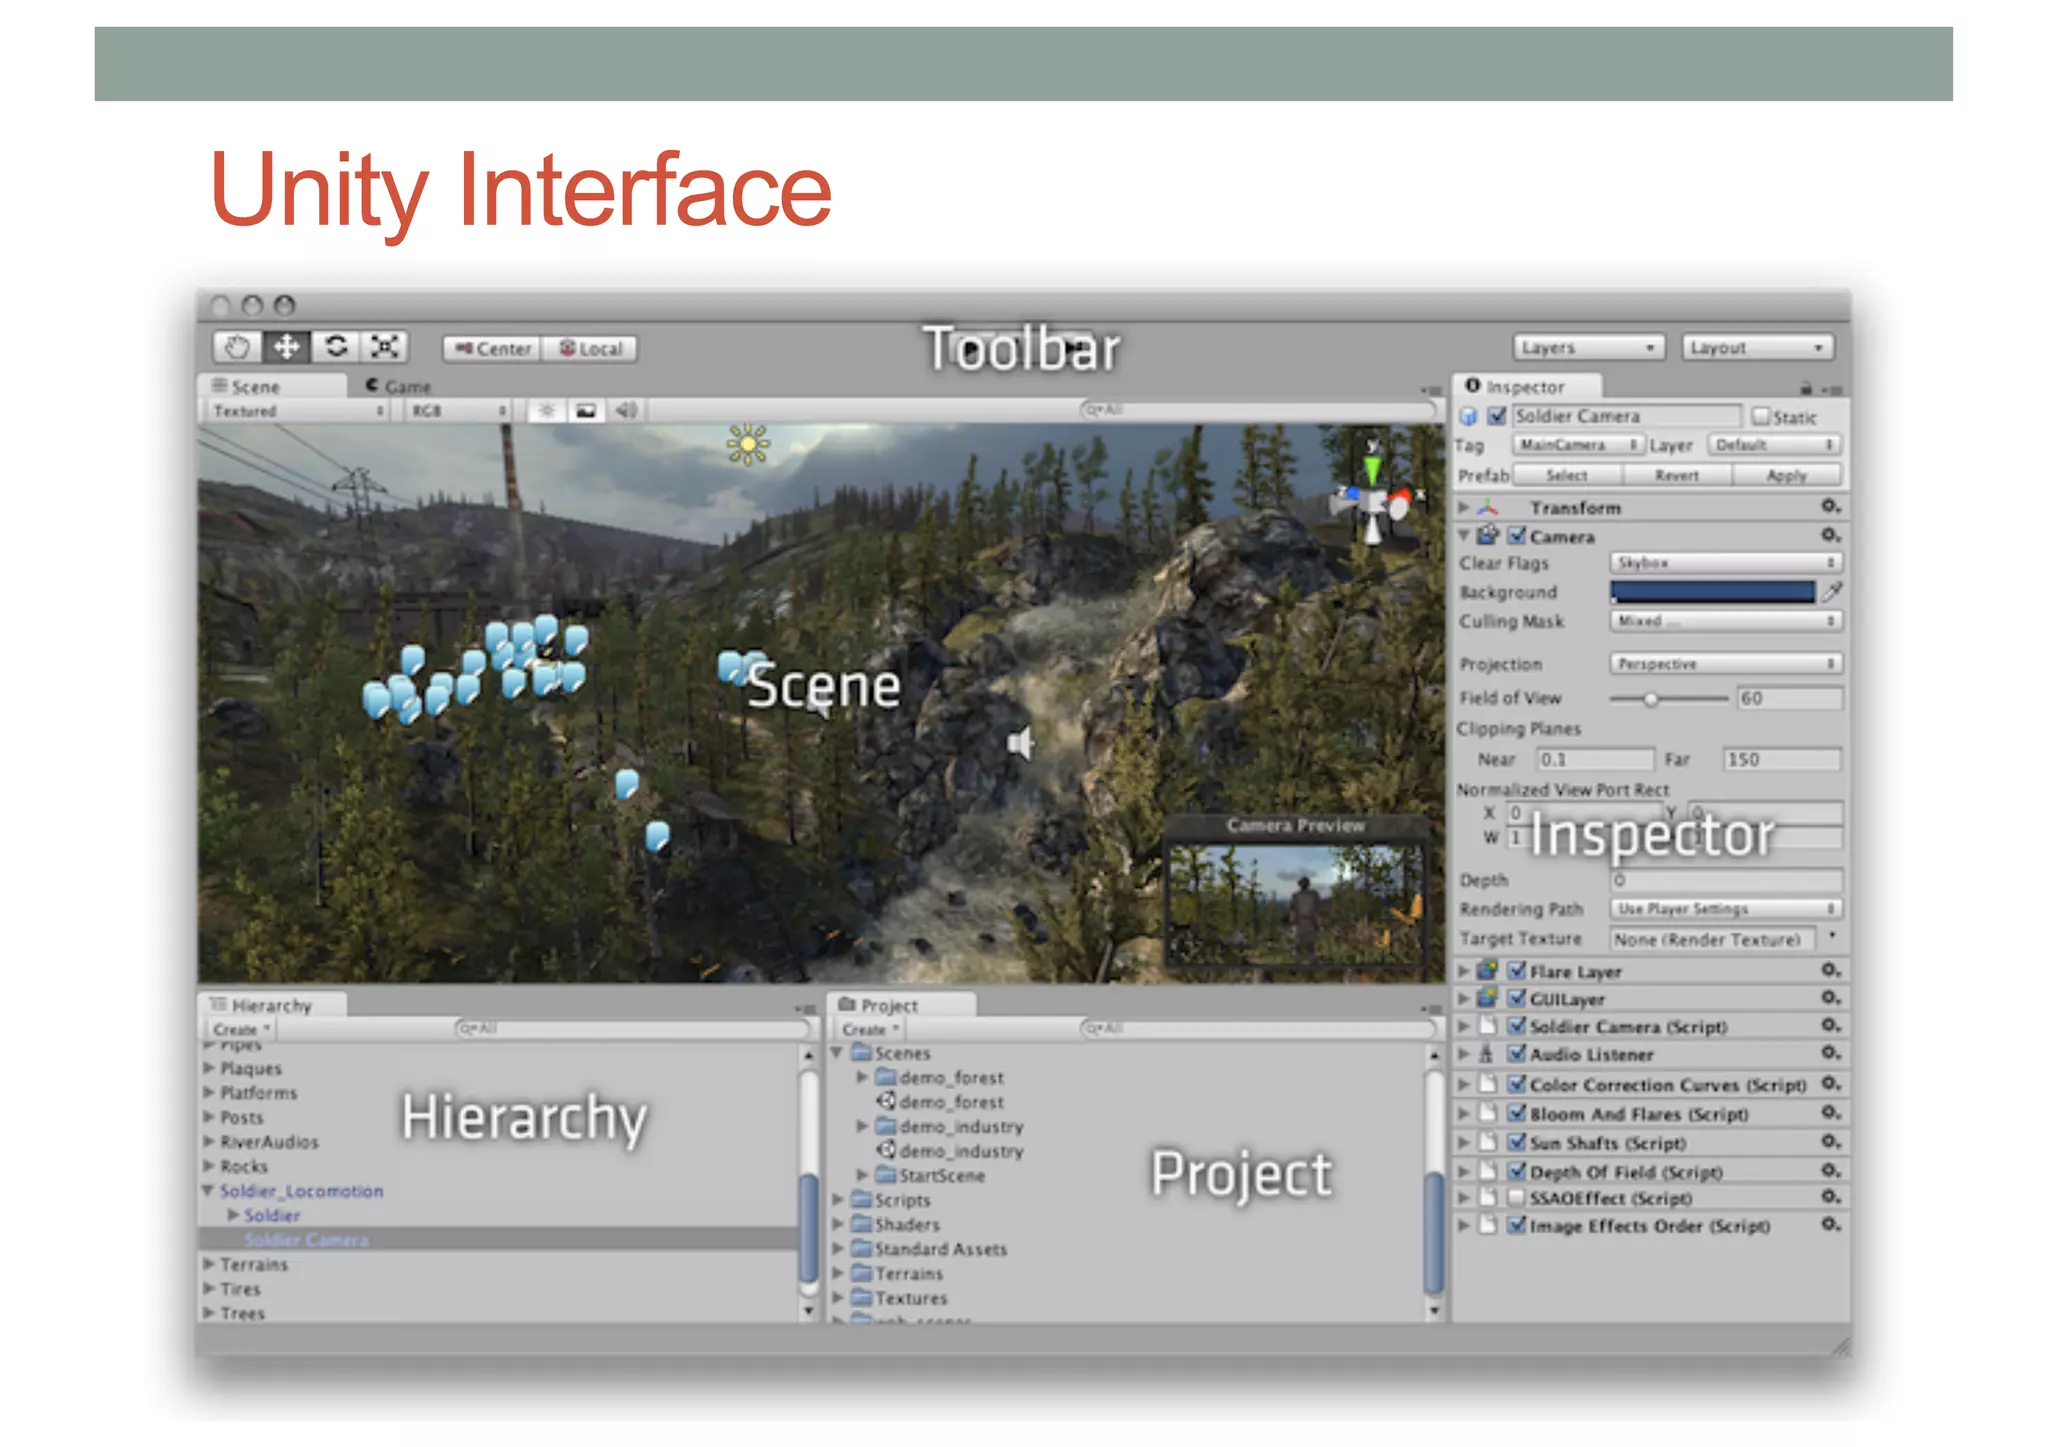Click the scene search field
Image resolution: width=2048 pixels, height=1447 pixels.
[x=1258, y=410]
